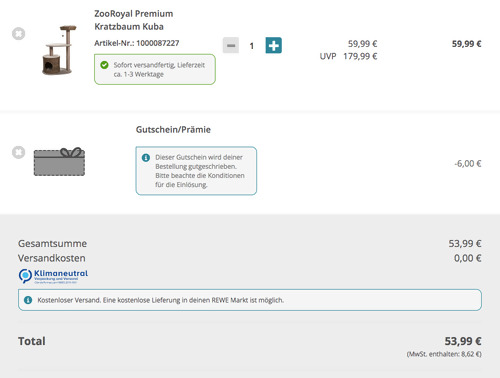The width and height of the screenshot is (500, 378).
Task: Click the info icon in voucher notice
Action: 146,157
